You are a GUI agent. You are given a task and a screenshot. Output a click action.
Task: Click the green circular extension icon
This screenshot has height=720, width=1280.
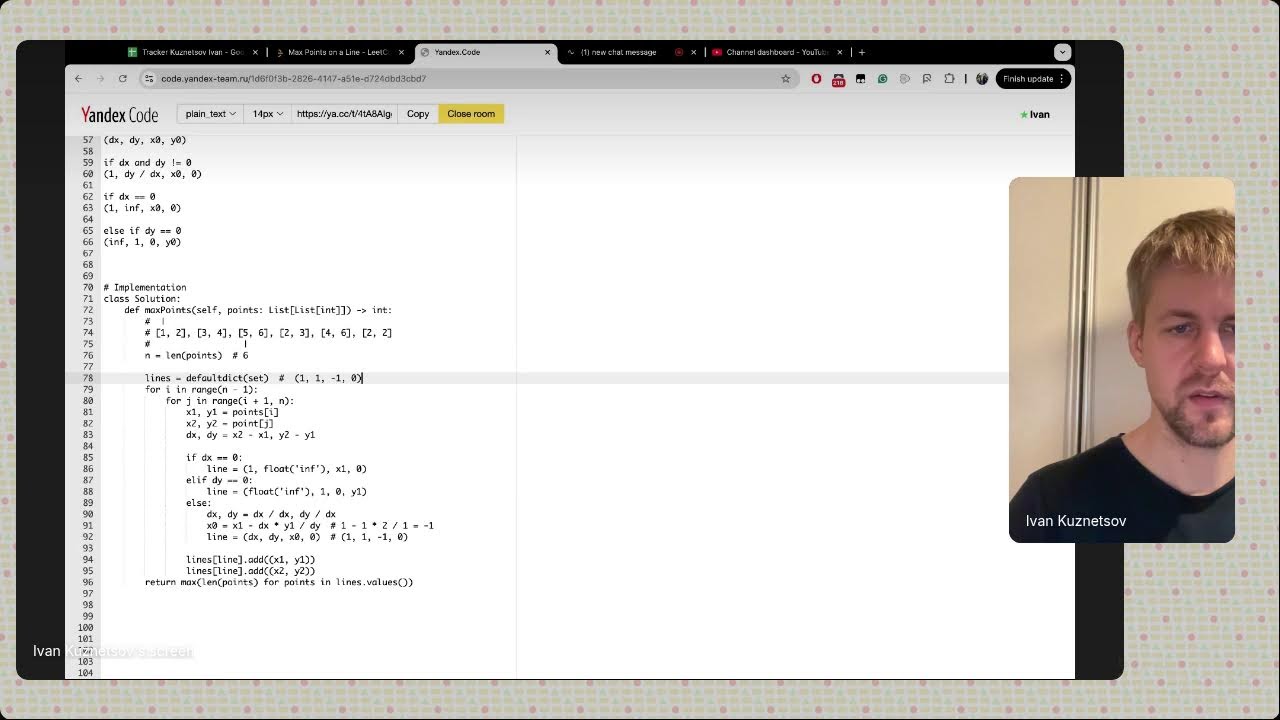882,78
